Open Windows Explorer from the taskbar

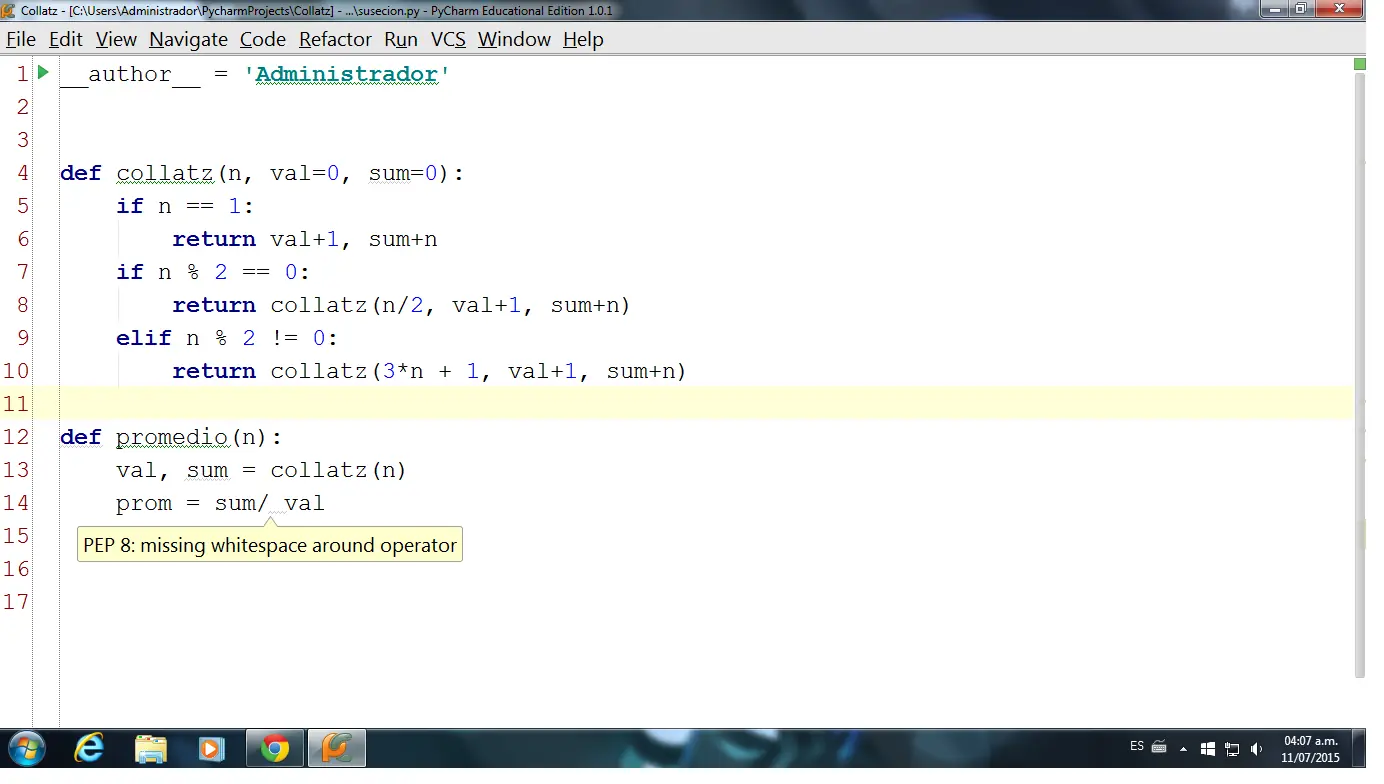click(151, 748)
